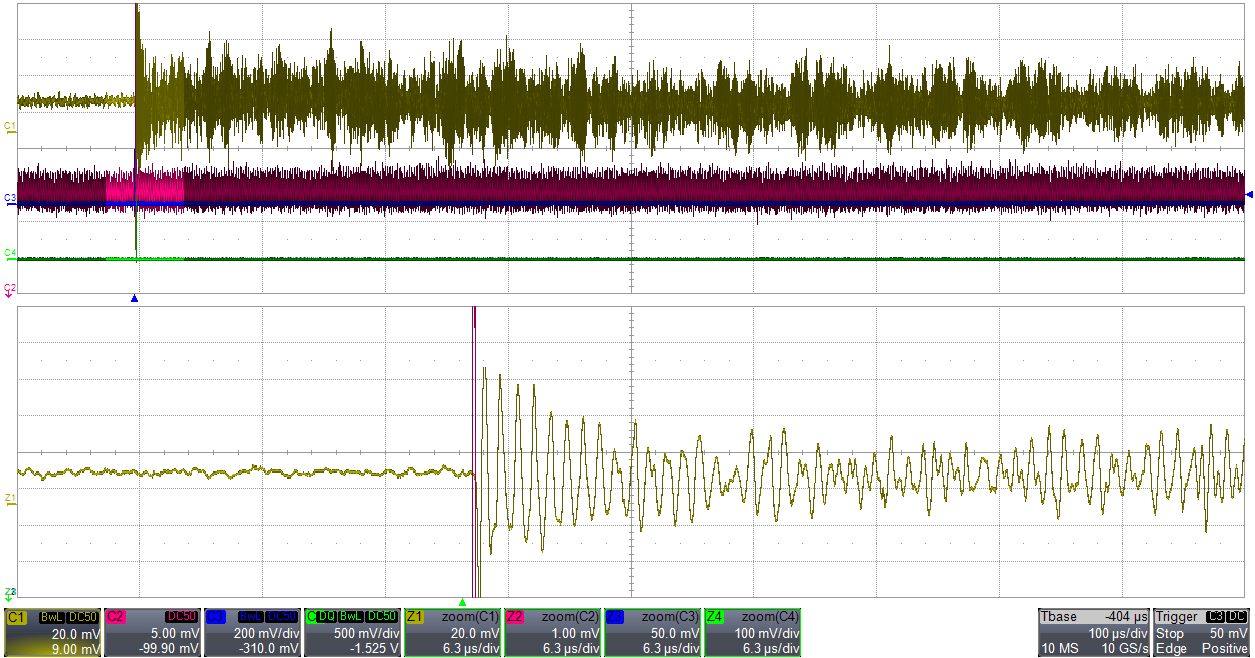Viewport: 1255px width, 658px height.
Task: Select the Z4 zoom(C4) descriptor
Action: pos(752,633)
